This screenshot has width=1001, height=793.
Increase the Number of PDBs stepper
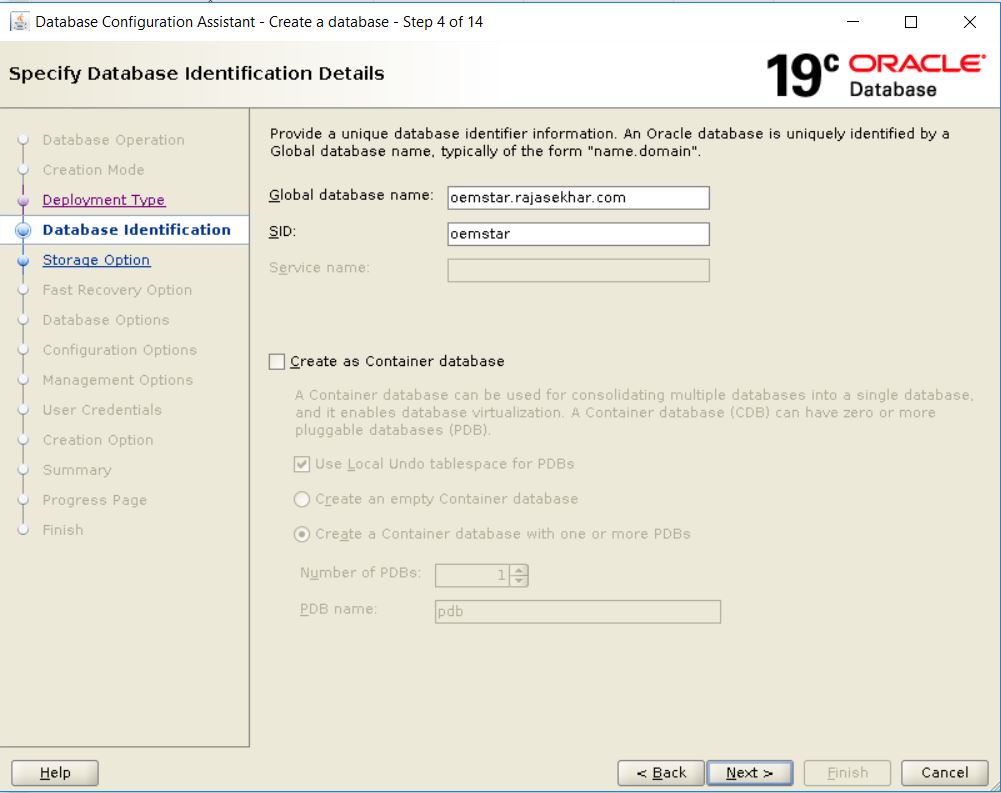518,570
